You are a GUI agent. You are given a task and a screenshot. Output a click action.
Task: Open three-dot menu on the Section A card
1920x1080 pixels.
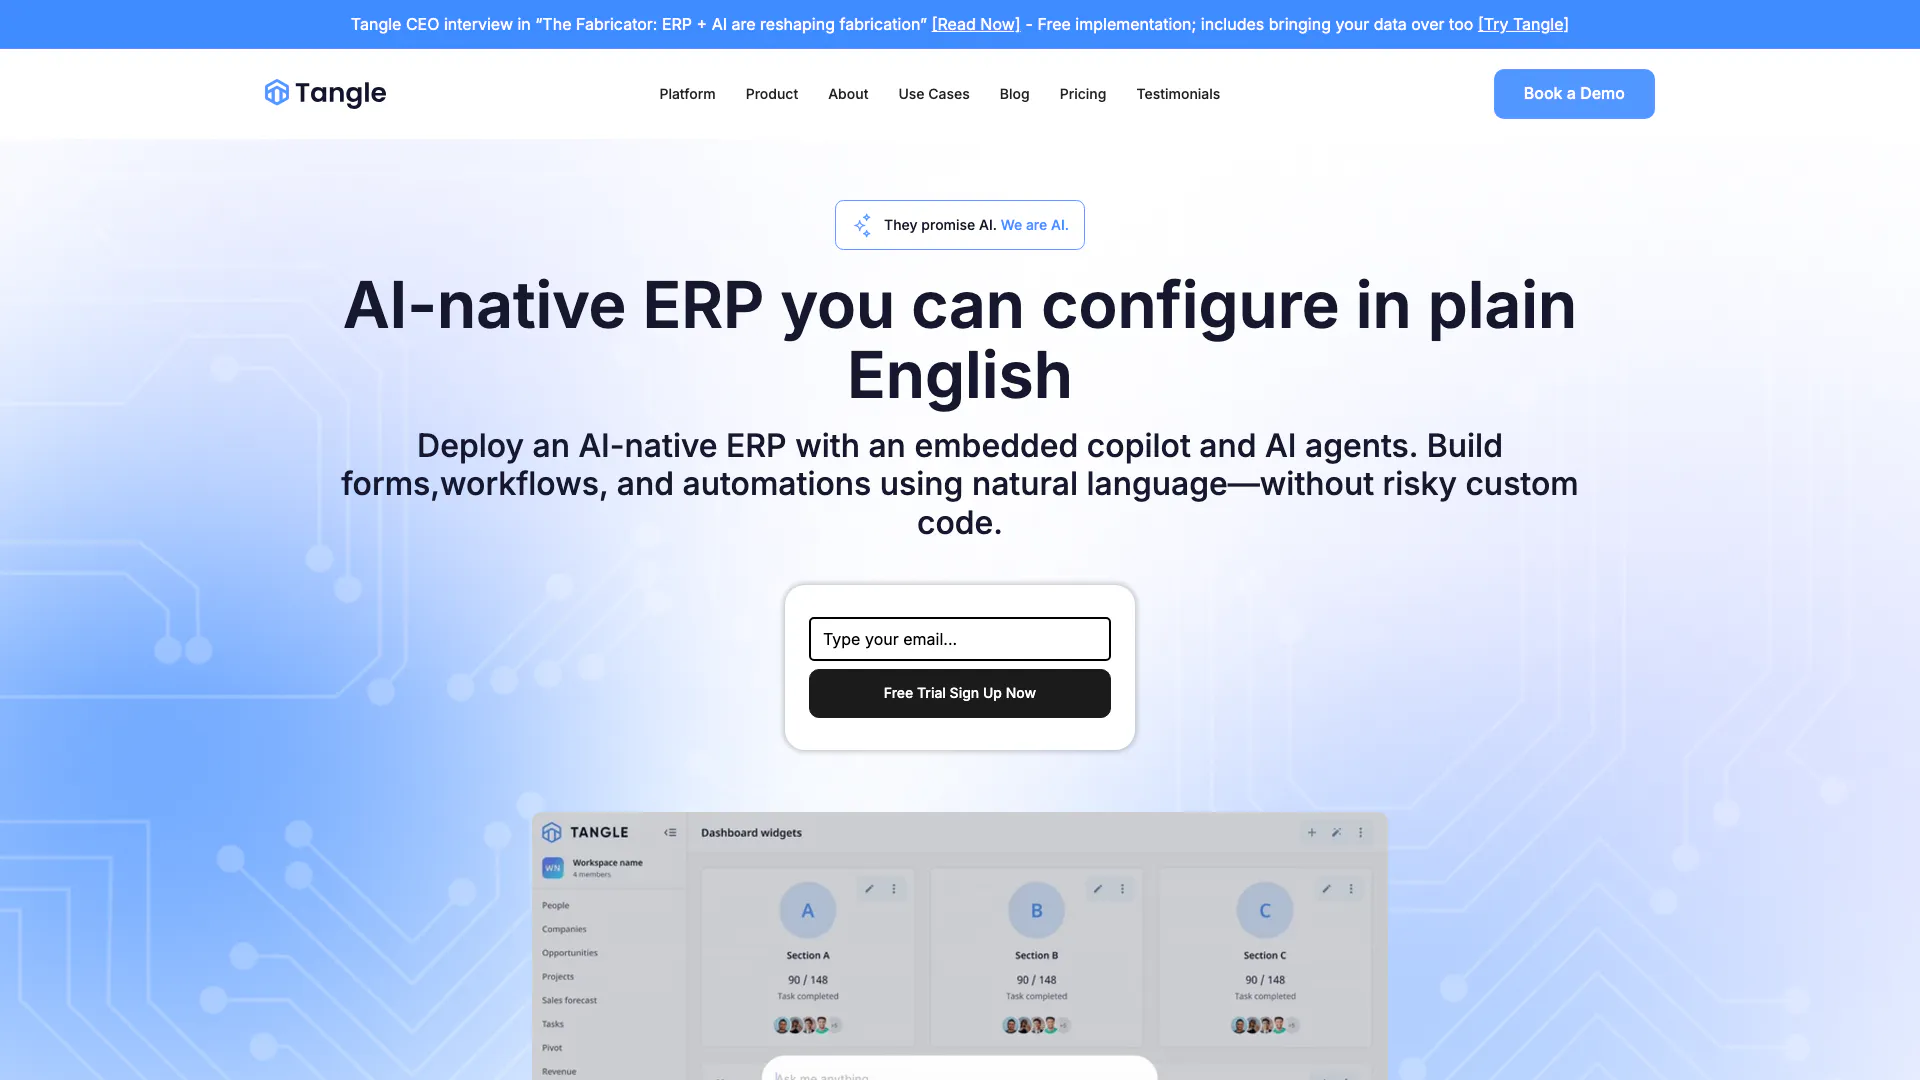pos(894,888)
